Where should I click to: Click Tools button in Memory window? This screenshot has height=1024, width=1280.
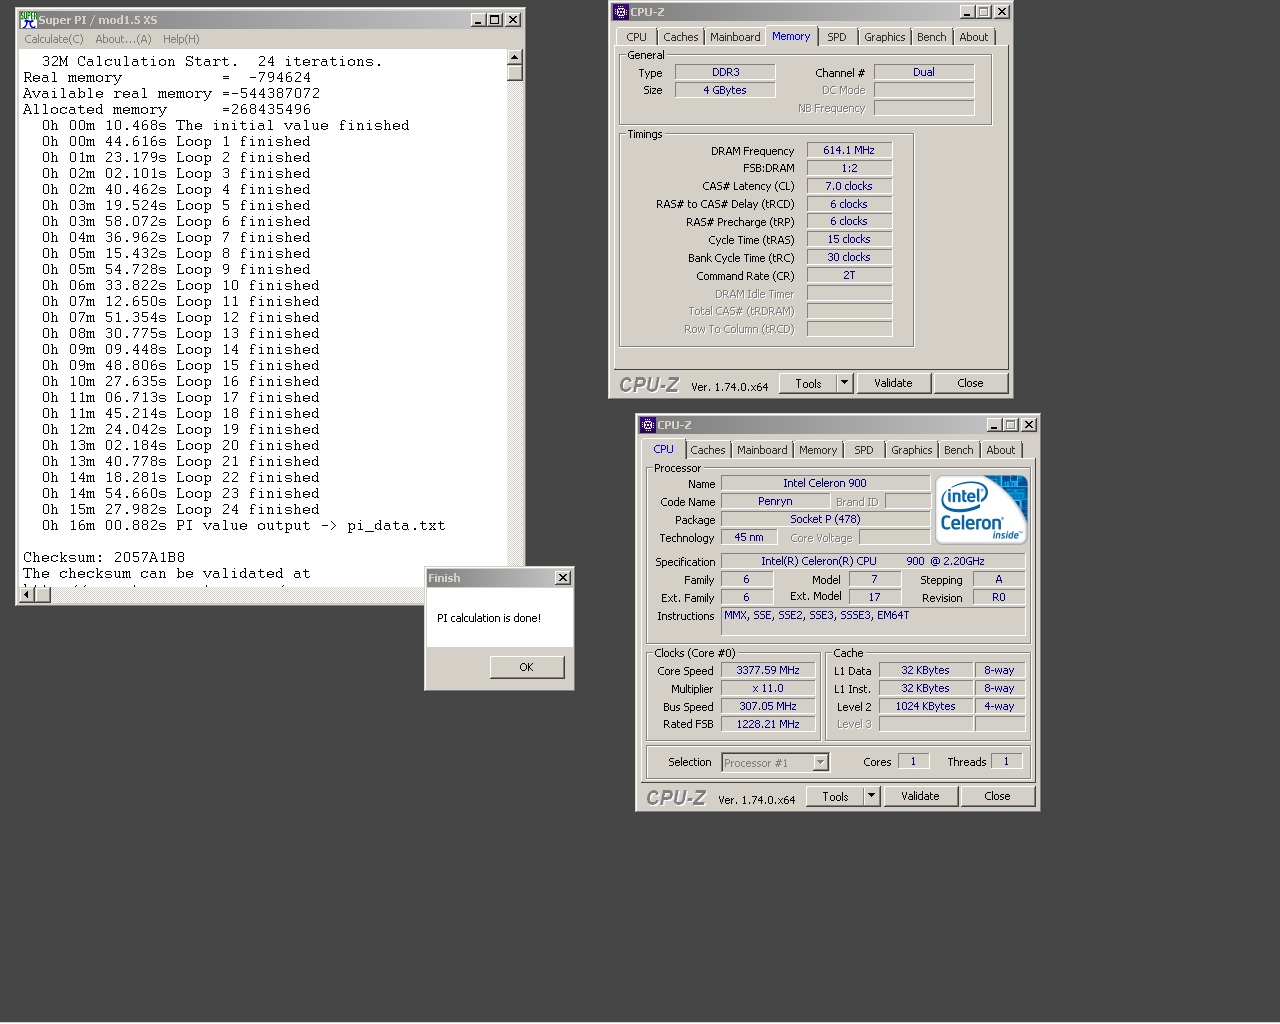[808, 383]
